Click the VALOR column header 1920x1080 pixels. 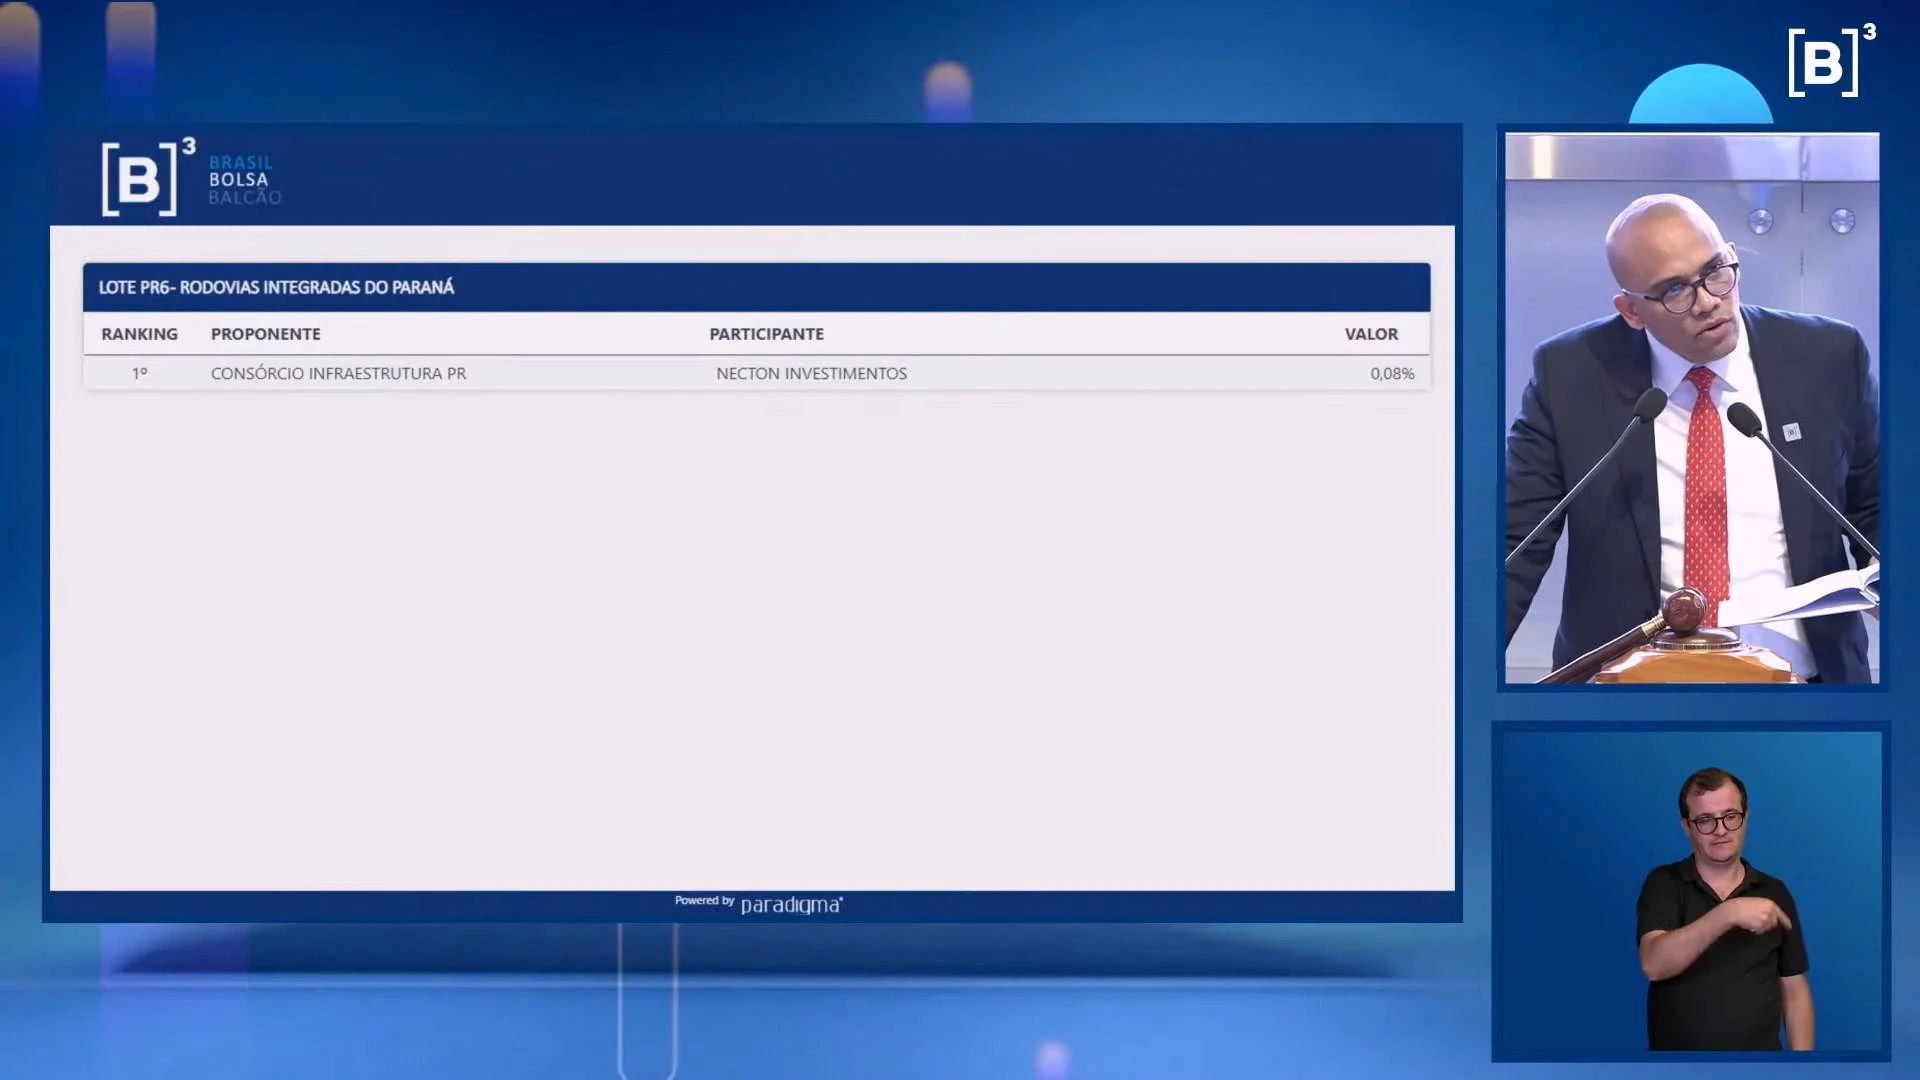pos(1370,334)
